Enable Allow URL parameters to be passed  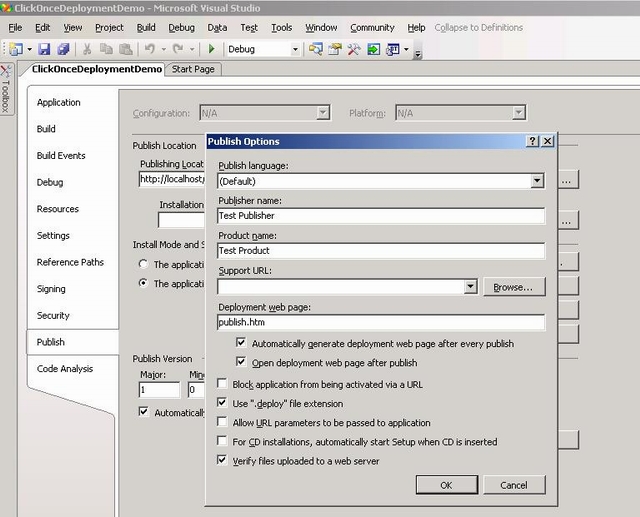[x=222, y=422]
